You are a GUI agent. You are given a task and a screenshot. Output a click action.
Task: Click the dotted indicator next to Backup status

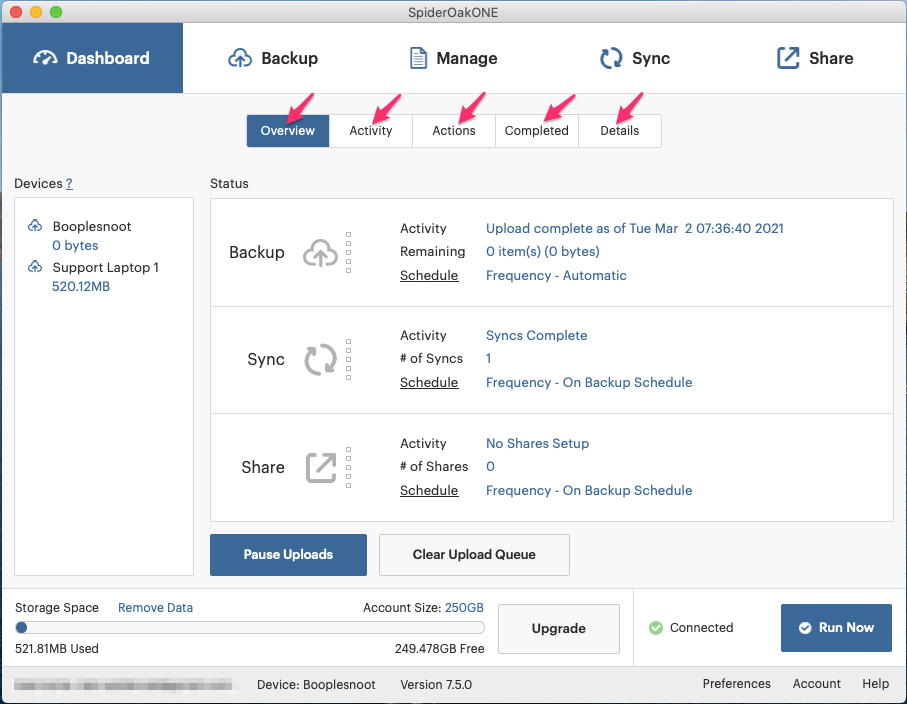point(348,252)
